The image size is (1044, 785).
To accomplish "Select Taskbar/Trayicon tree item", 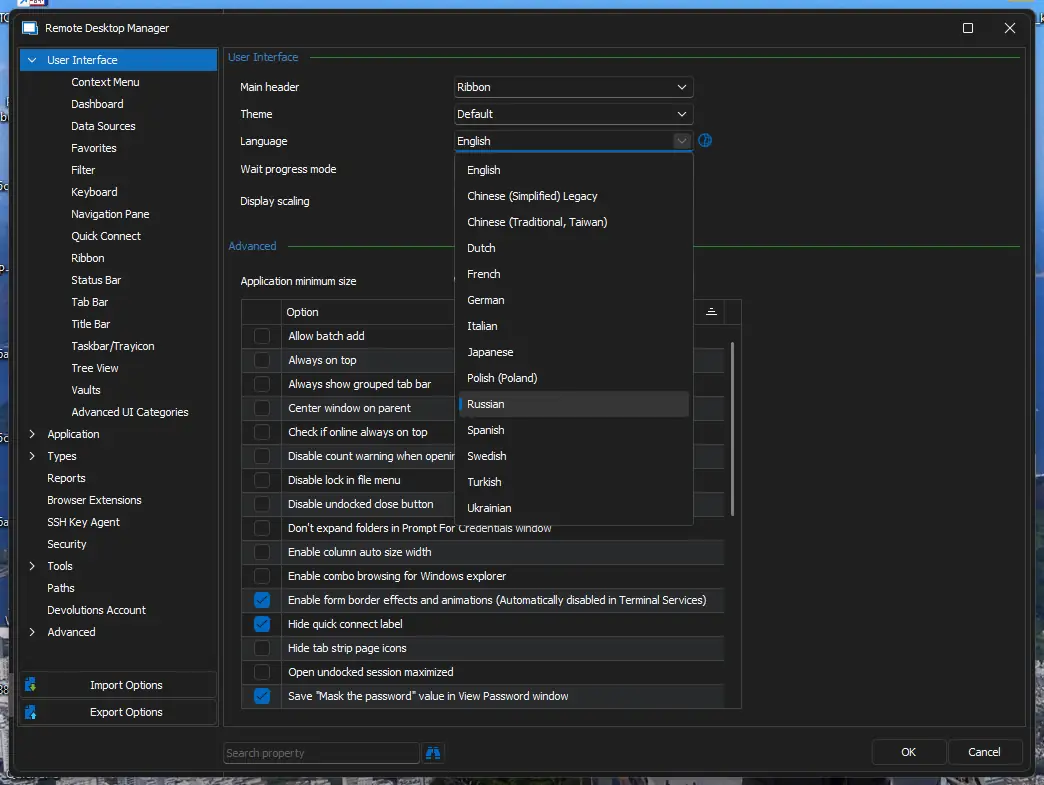I will 113,346.
